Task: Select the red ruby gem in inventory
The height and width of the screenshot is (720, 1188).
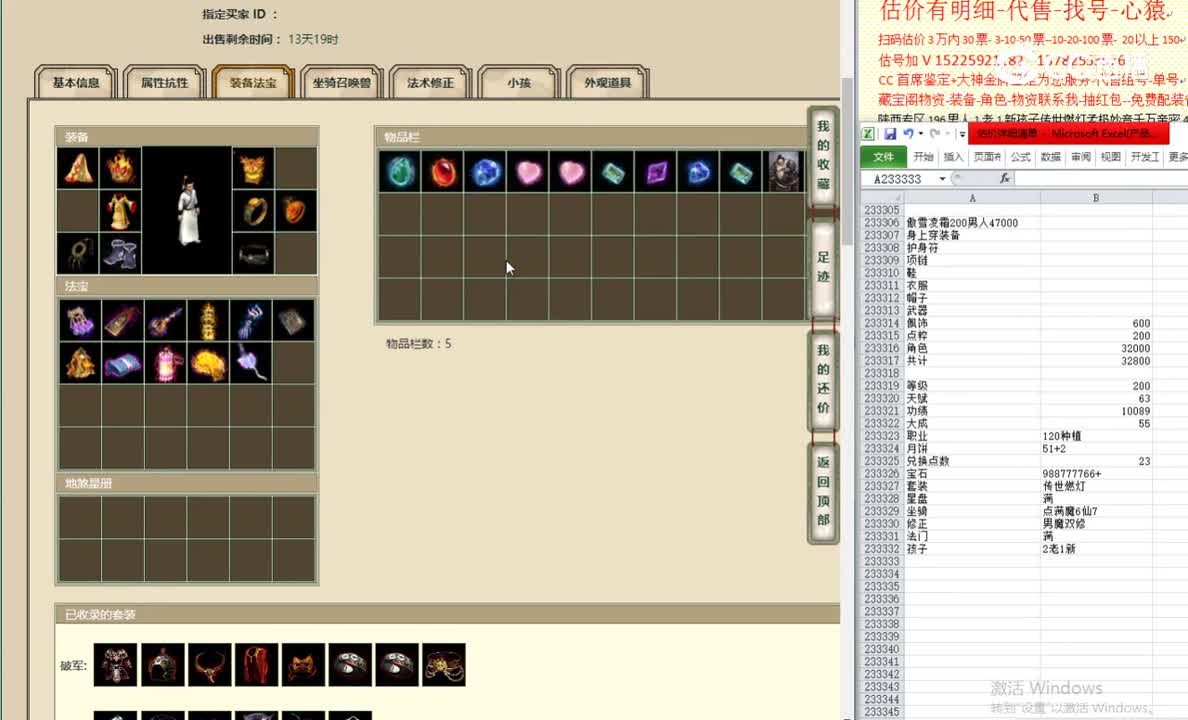Action: coord(442,171)
